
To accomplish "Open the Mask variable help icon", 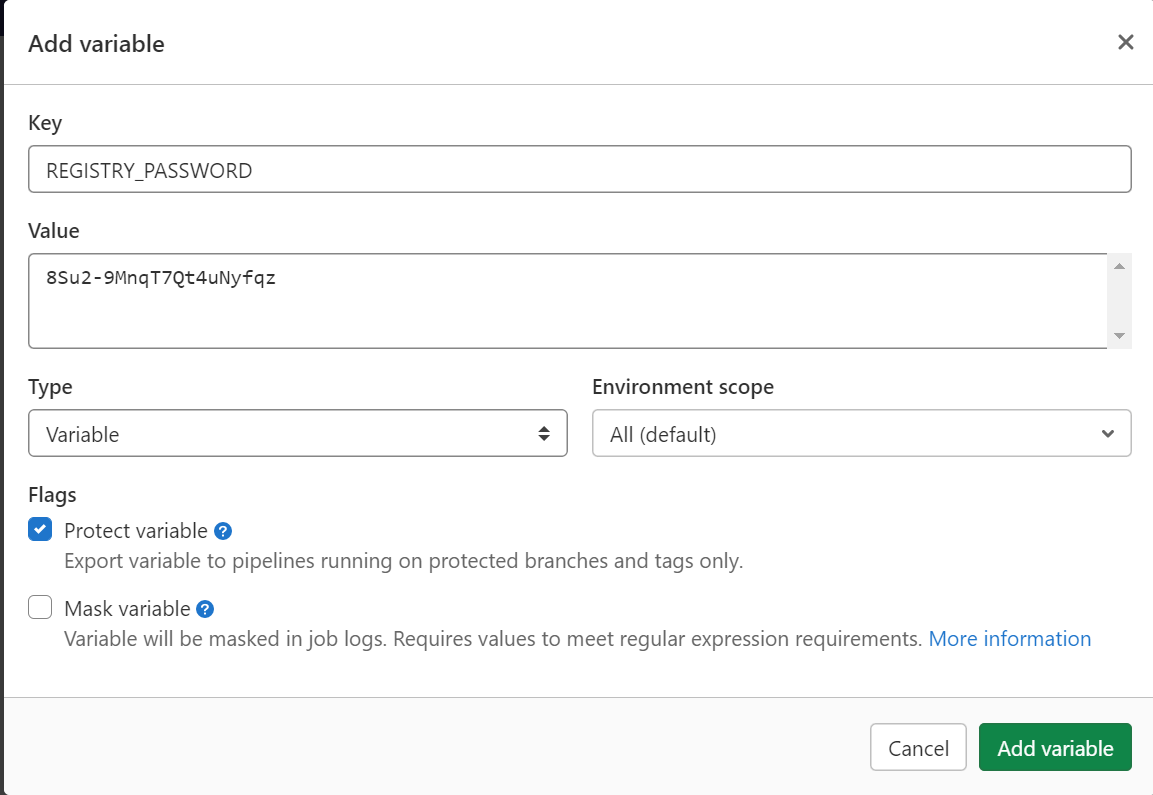I will [205, 609].
